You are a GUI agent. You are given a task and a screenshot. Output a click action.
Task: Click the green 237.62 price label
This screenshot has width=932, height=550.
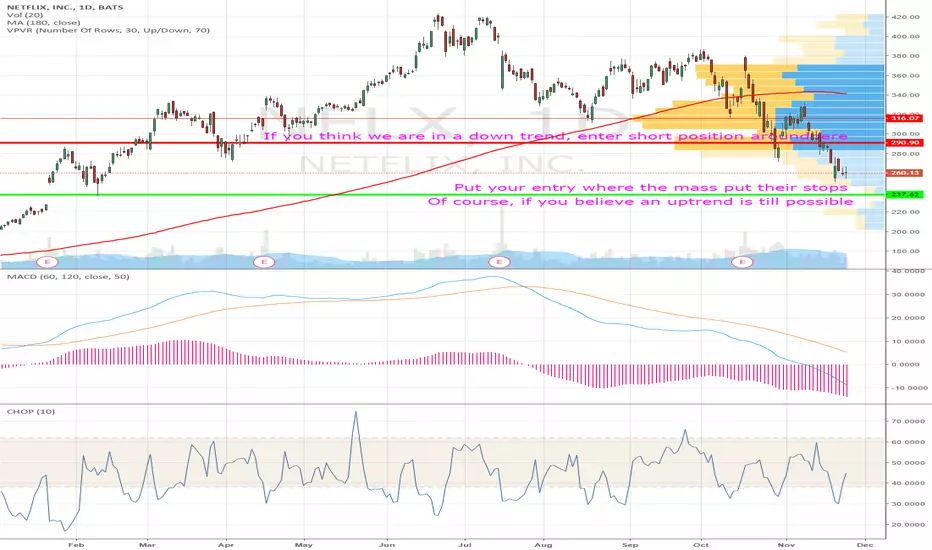[x=905, y=194]
